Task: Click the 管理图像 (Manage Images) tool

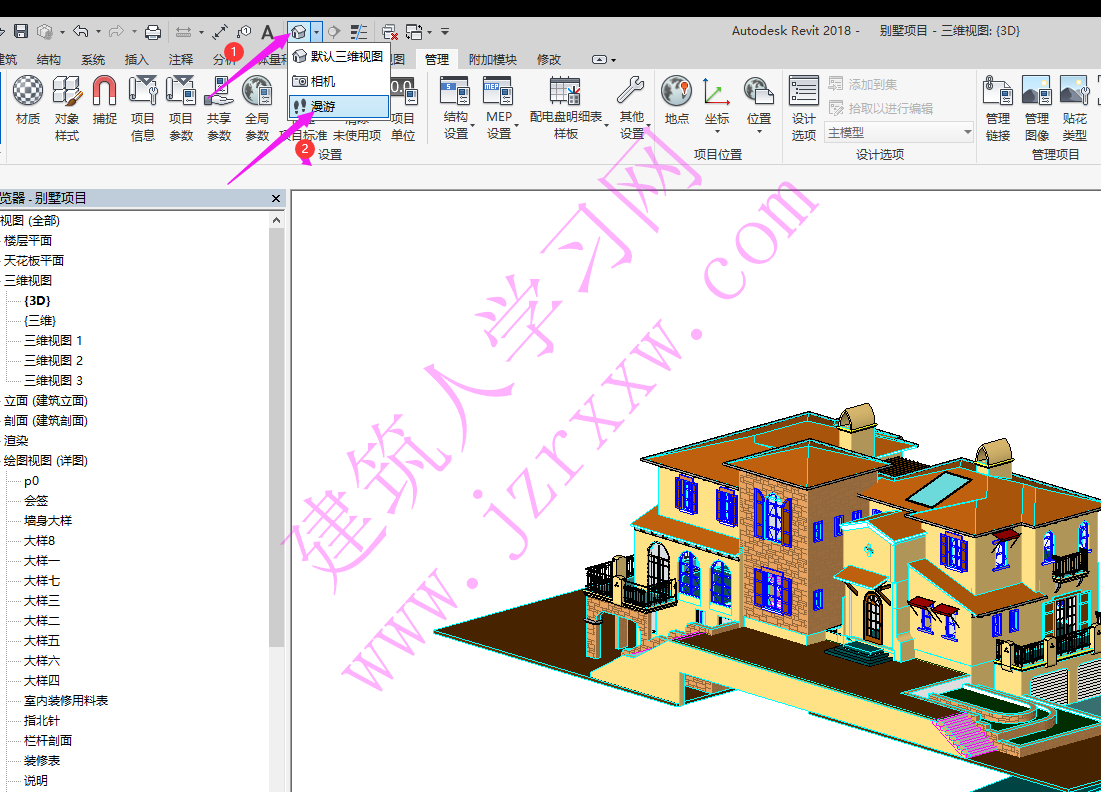Action: click(1036, 109)
